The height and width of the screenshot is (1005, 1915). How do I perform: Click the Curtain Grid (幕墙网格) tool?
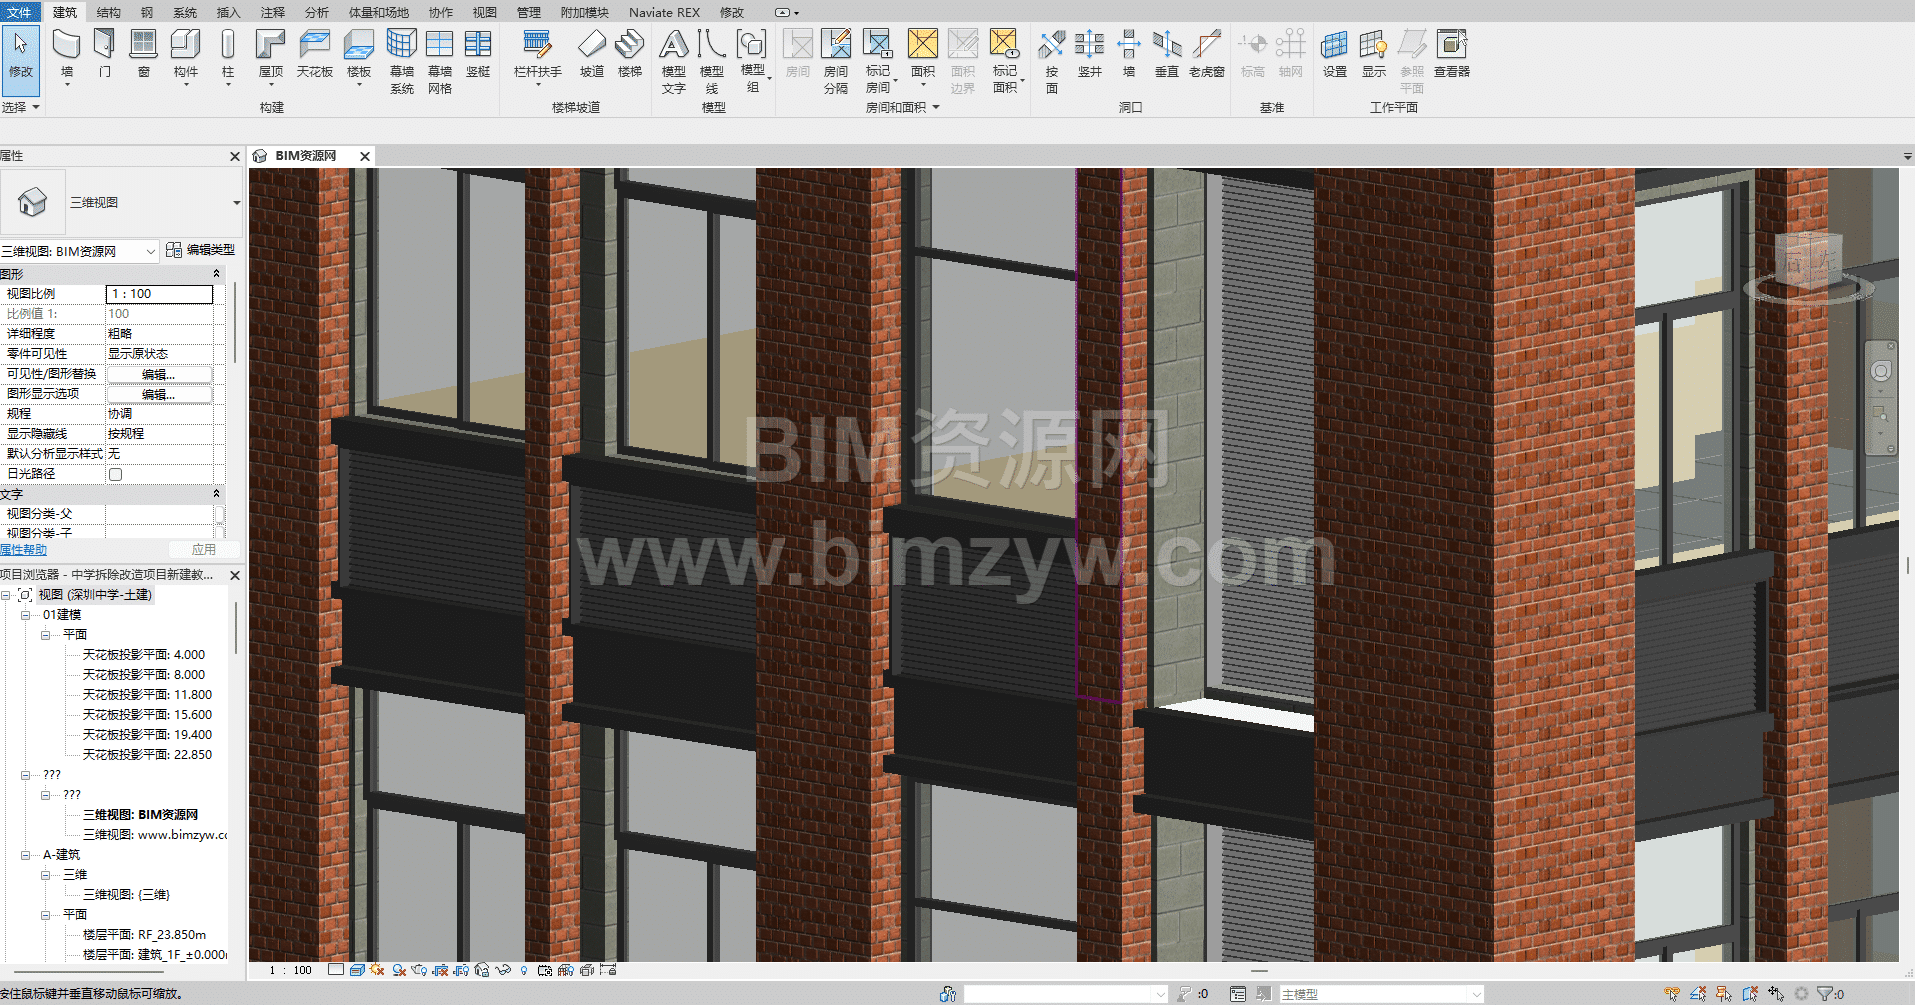pos(440,61)
